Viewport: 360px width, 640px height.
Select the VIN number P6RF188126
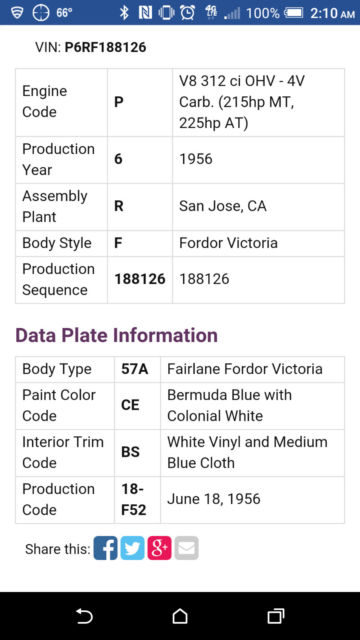click(105, 47)
